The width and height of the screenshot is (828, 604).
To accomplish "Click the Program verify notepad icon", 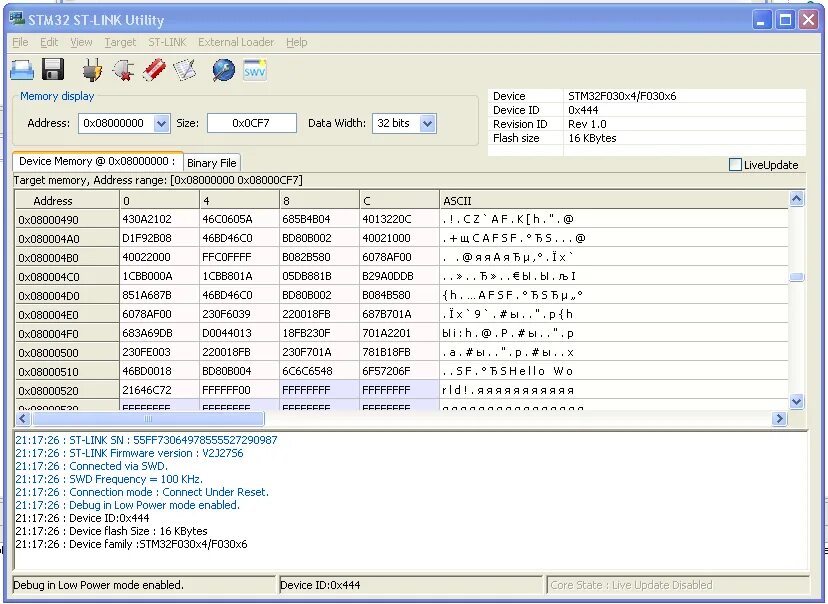I will tap(185, 70).
